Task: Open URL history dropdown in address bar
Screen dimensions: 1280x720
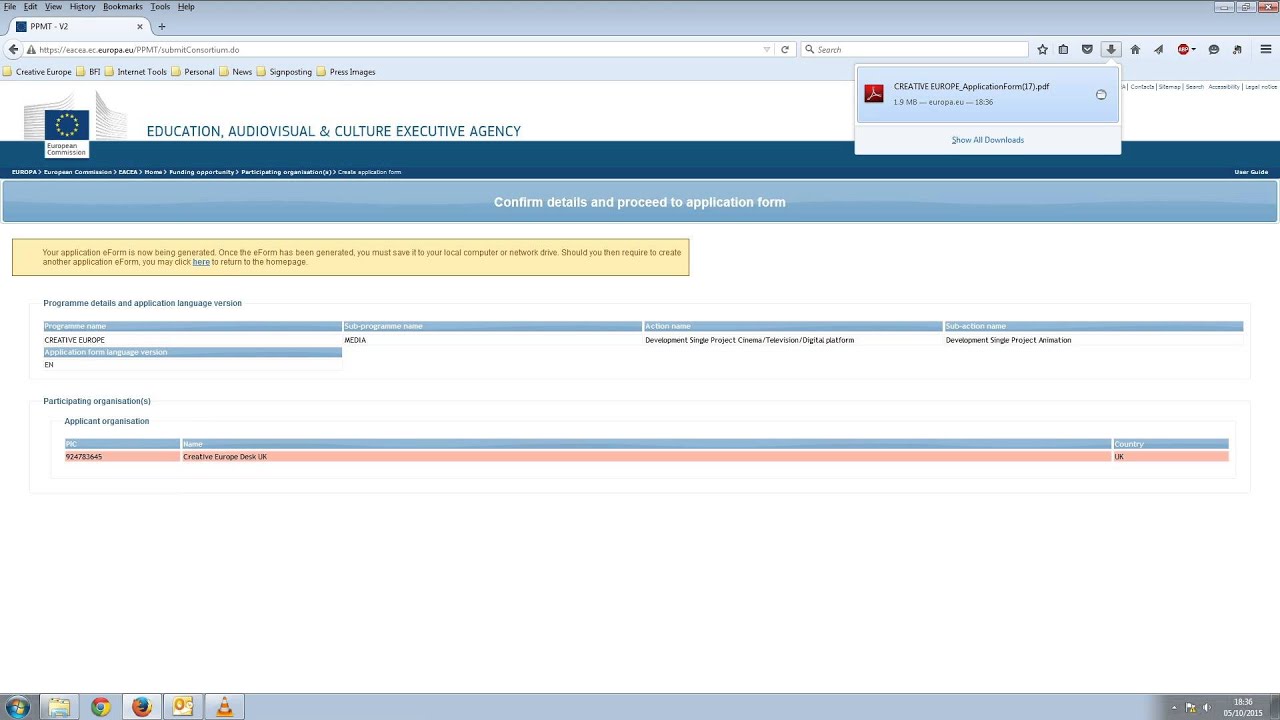Action: 767,49
